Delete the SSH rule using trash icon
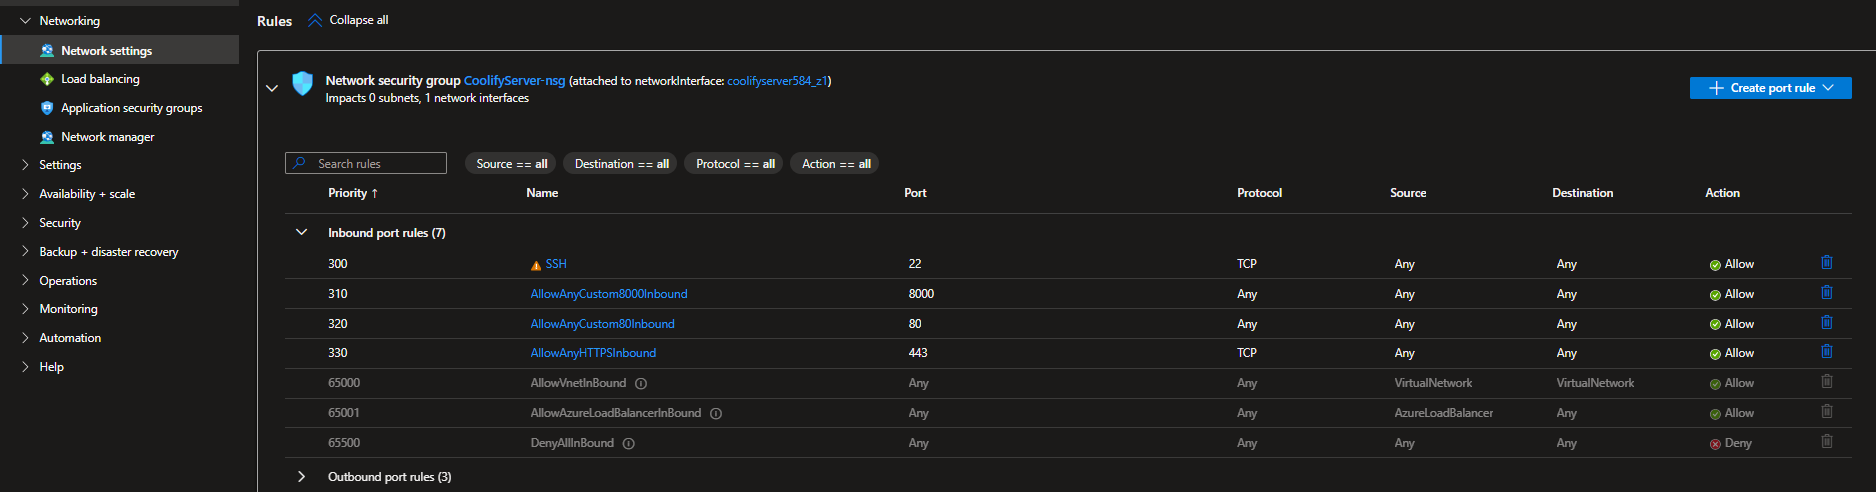This screenshot has height=492, width=1876. coord(1826,263)
